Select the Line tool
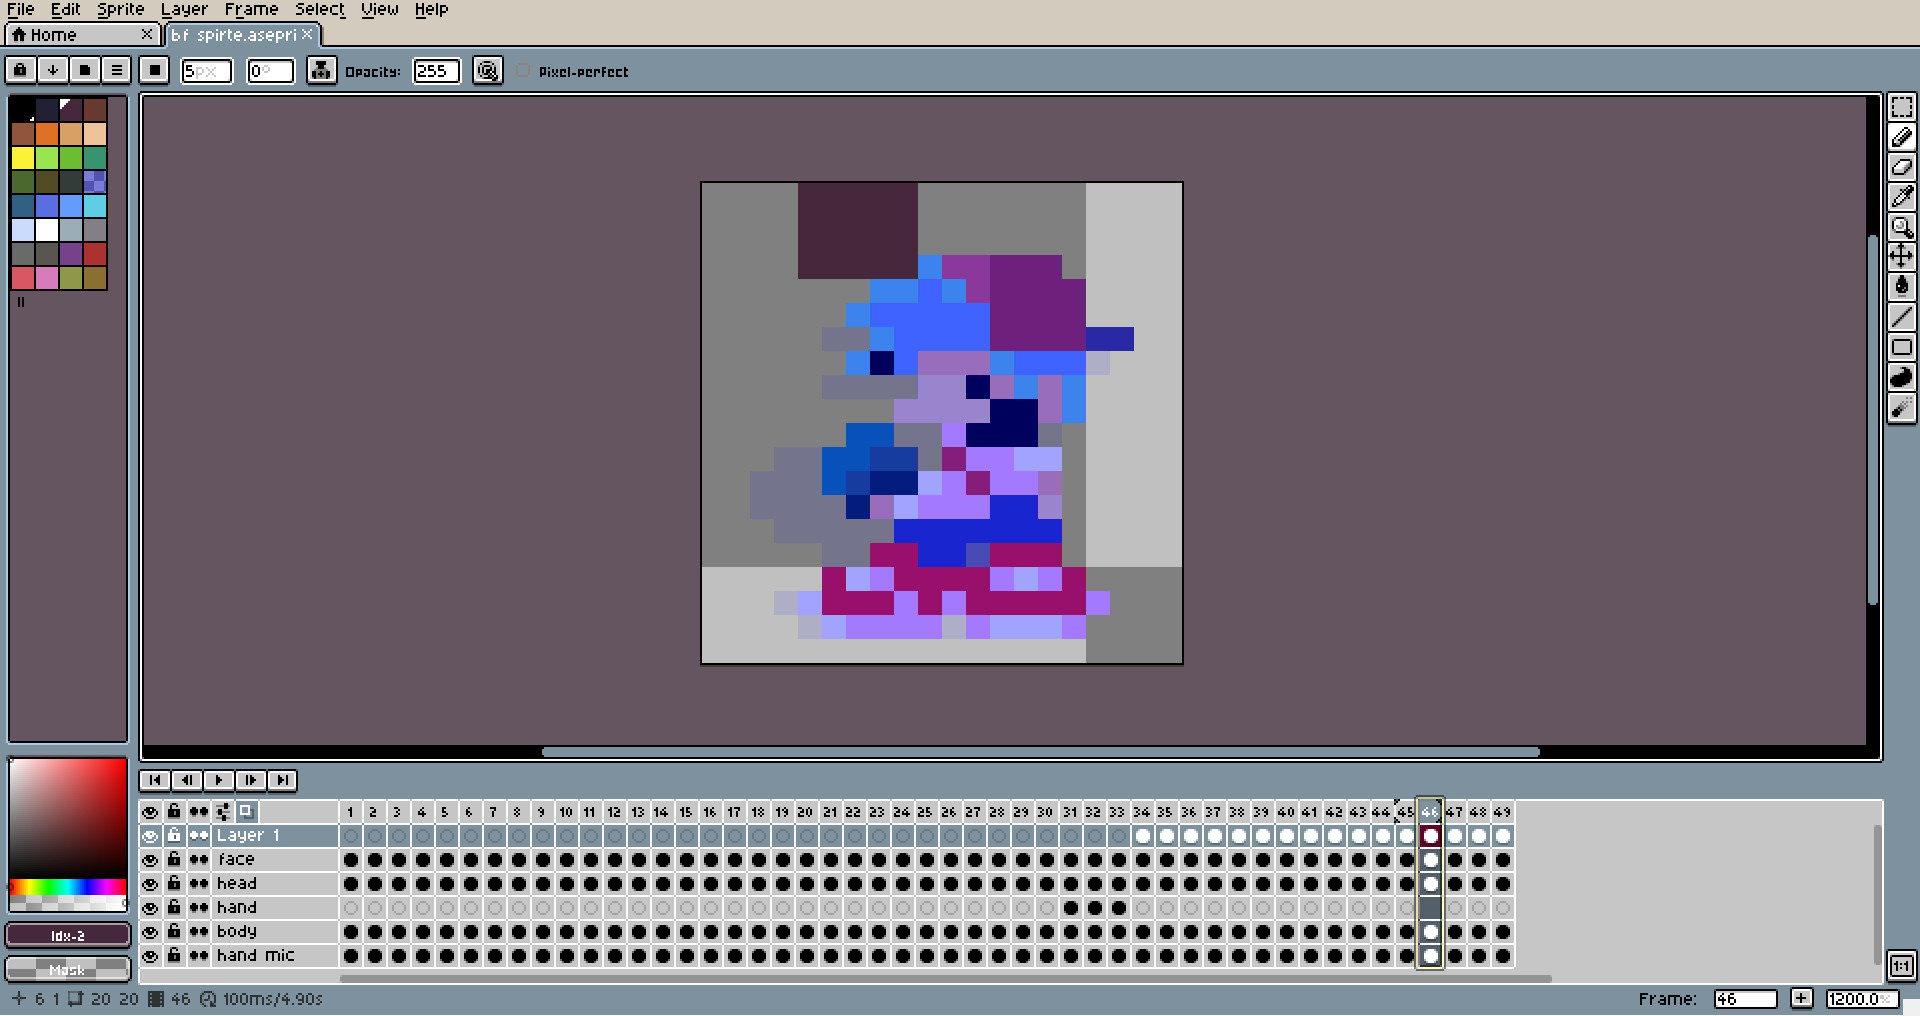Viewport: 1920px width, 1016px height. click(1901, 317)
